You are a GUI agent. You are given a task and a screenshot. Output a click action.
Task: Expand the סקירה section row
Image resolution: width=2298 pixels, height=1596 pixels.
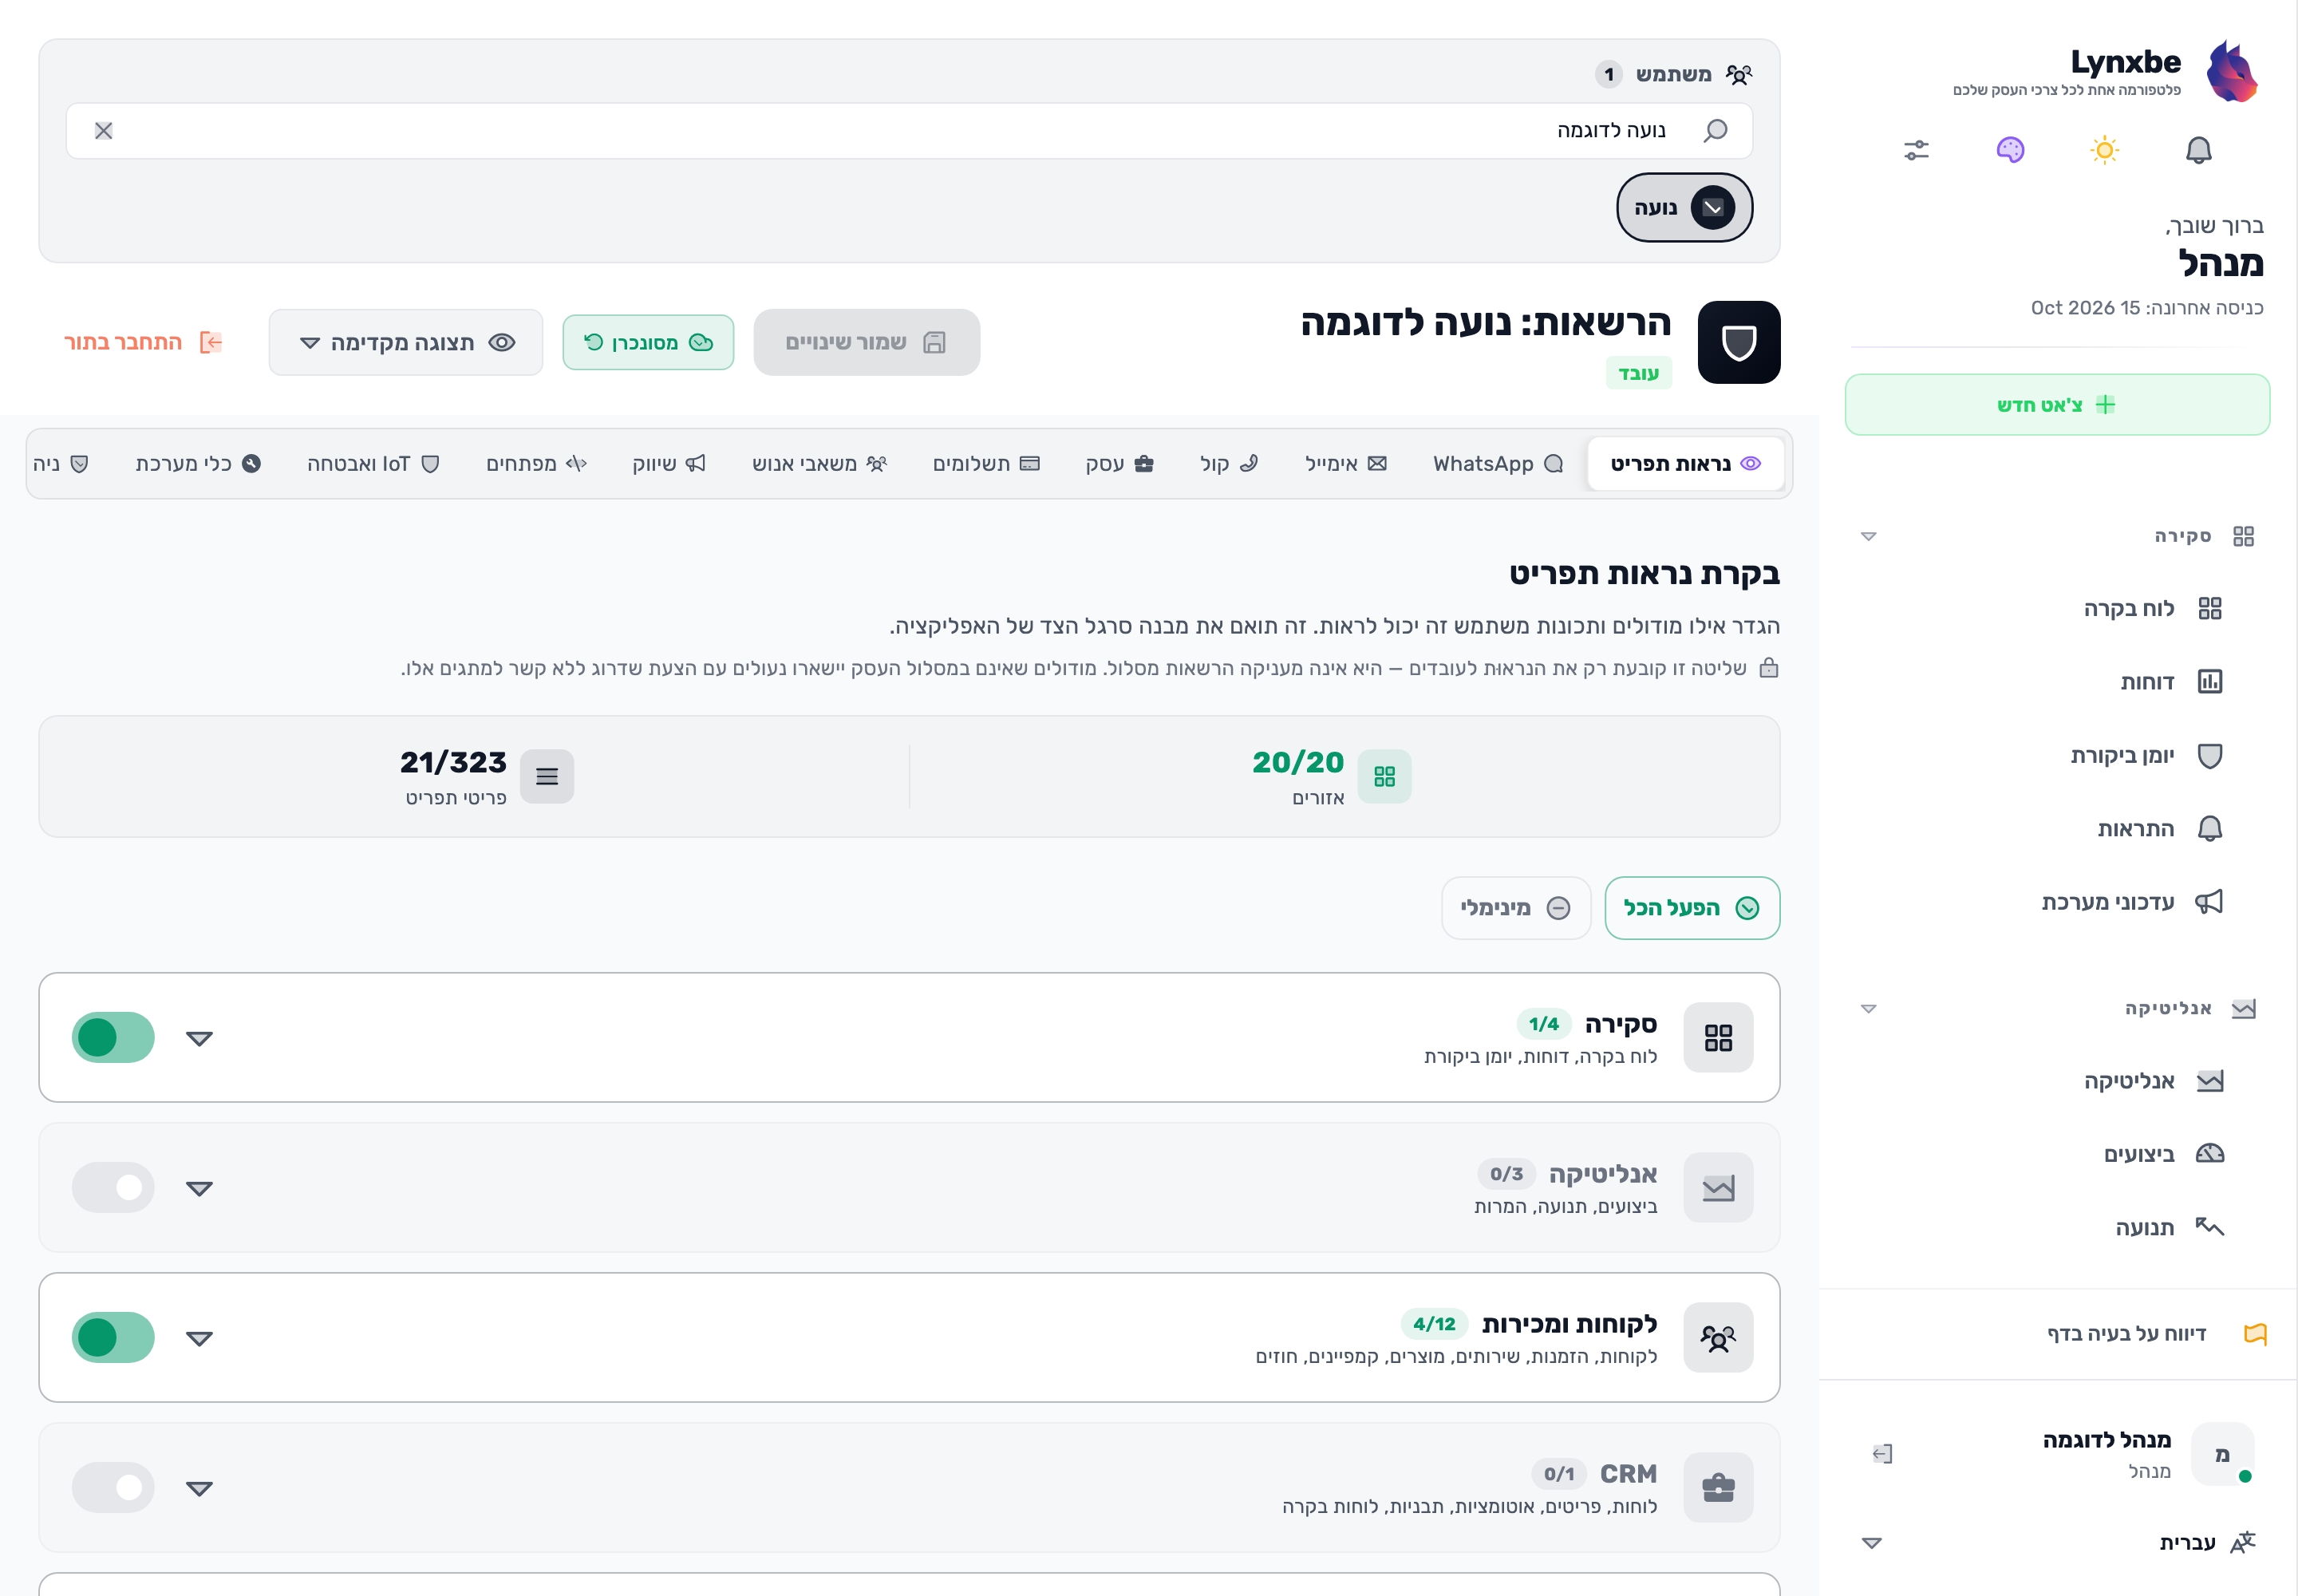pos(200,1039)
